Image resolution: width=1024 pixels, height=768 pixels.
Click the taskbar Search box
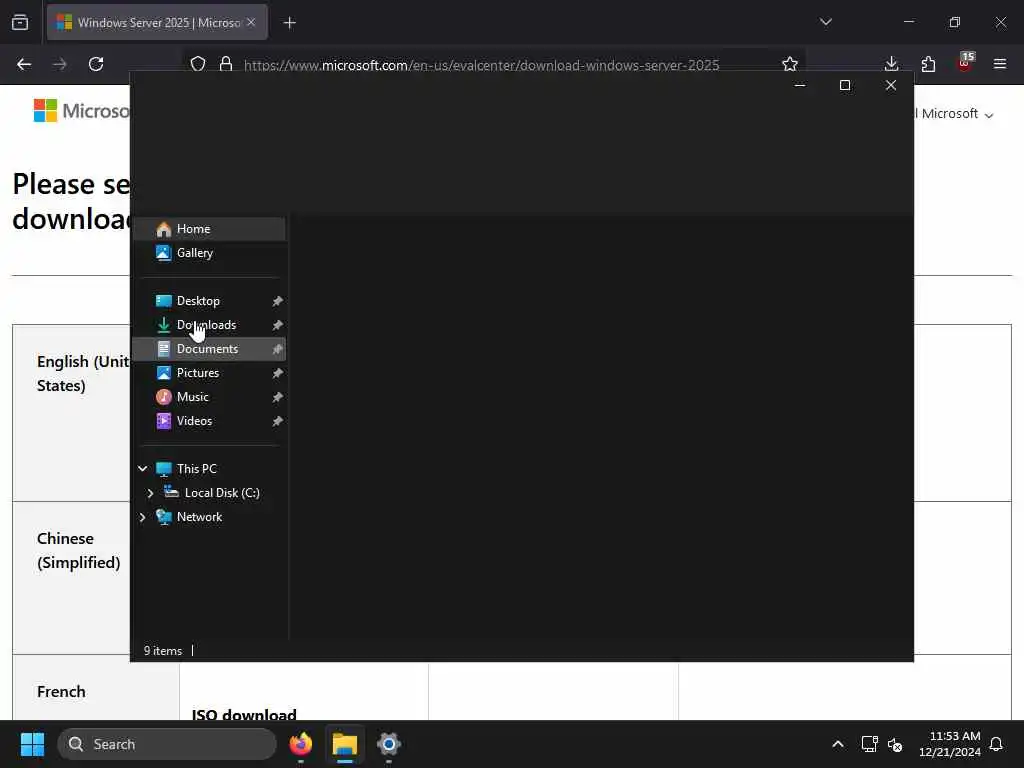167,744
